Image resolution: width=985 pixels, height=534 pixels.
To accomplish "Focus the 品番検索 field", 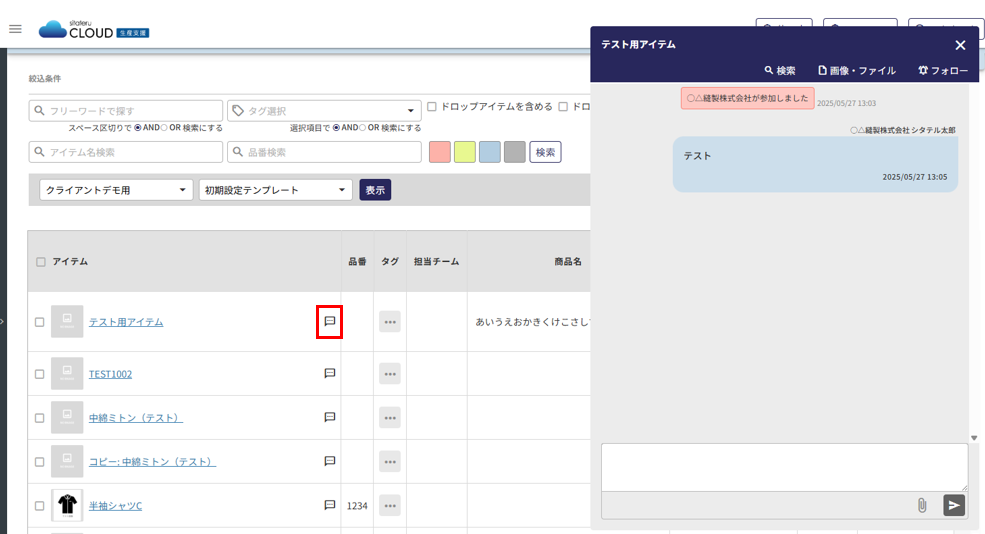I will [x=324, y=152].
